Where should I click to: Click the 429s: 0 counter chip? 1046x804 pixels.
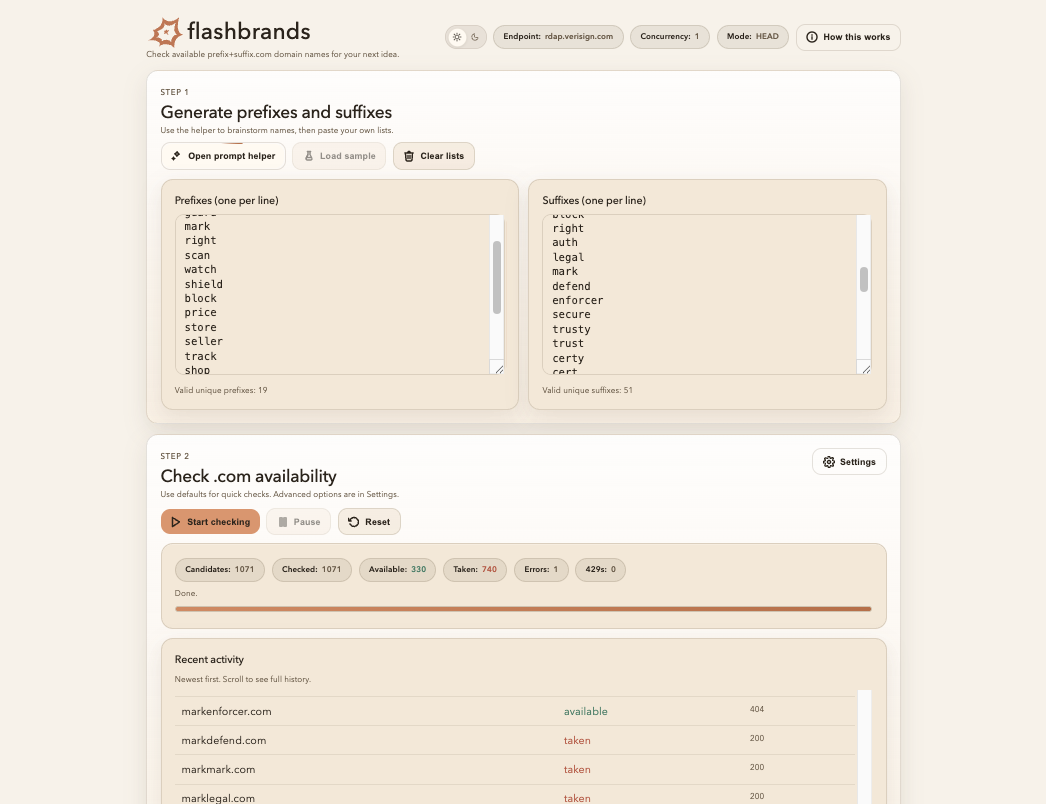pyautogui.click(x=601, y=568)
